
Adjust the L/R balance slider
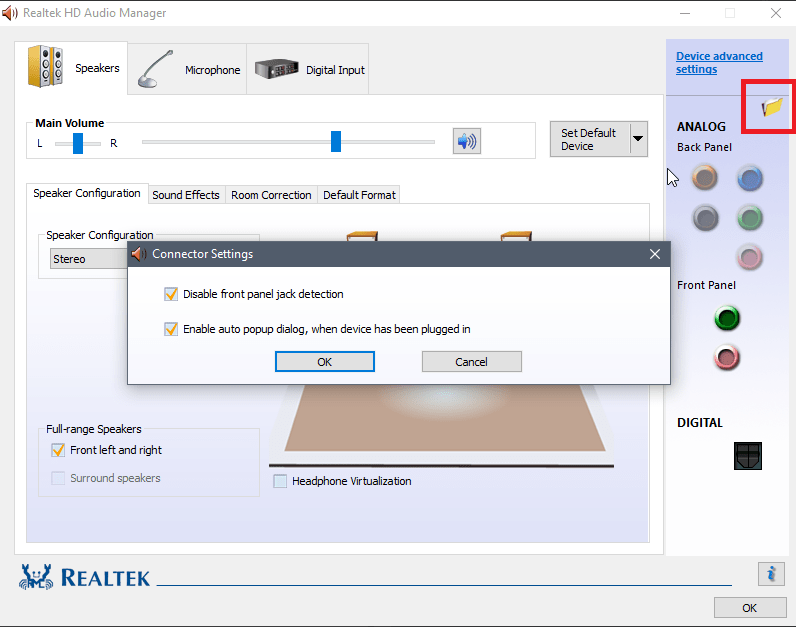(x=78, y=143)
